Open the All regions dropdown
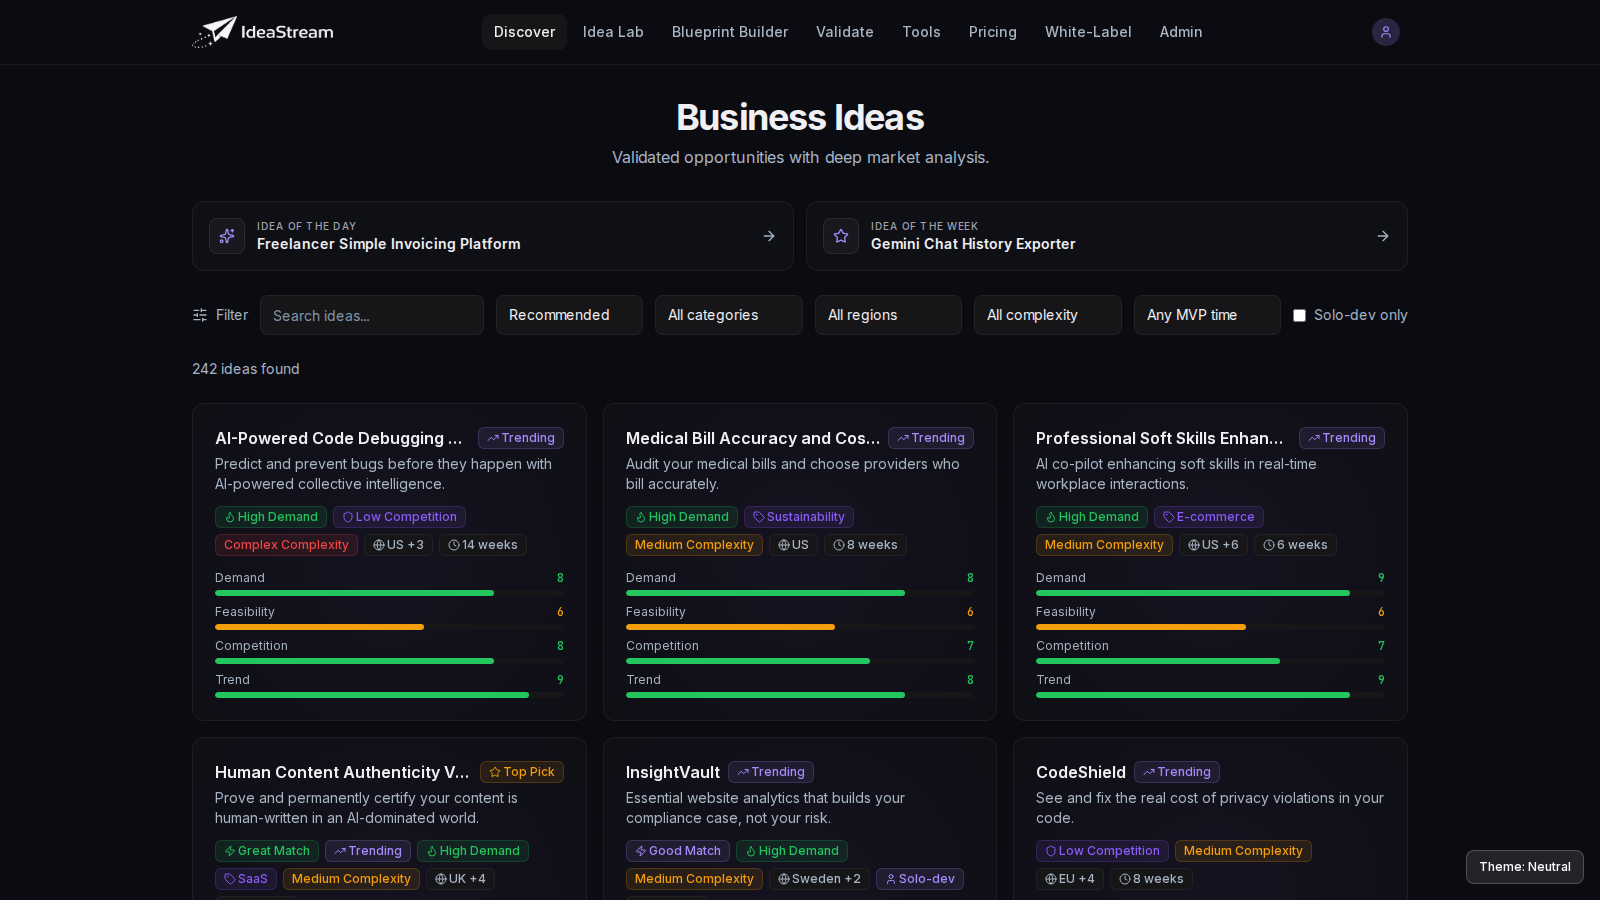 (888, 315)
